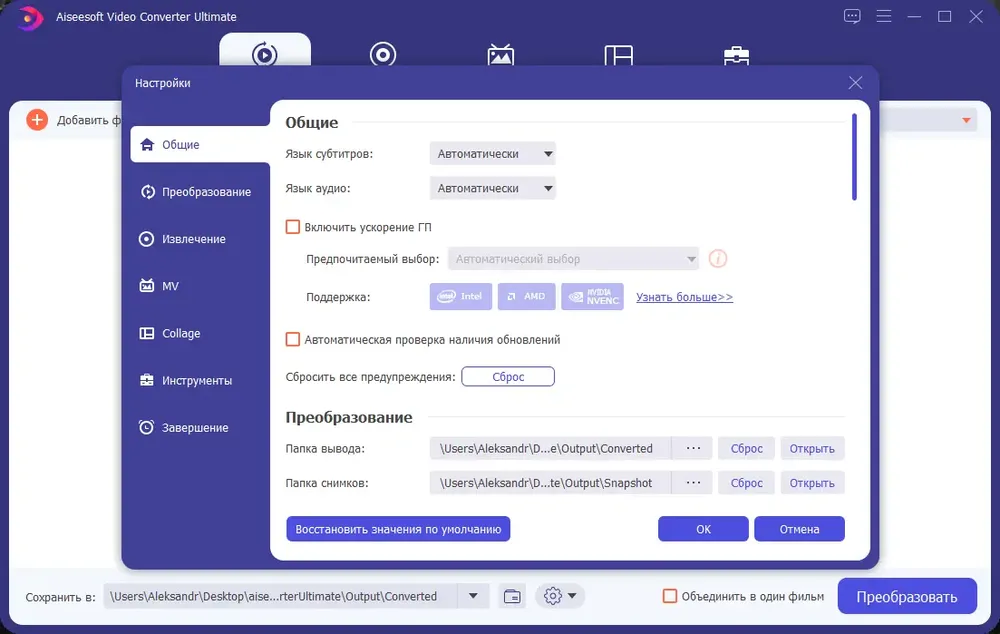Screen dimensions: 1000x634
Task: Click Восстановить значения по умолчанию
Action: (x=398, y=529)
